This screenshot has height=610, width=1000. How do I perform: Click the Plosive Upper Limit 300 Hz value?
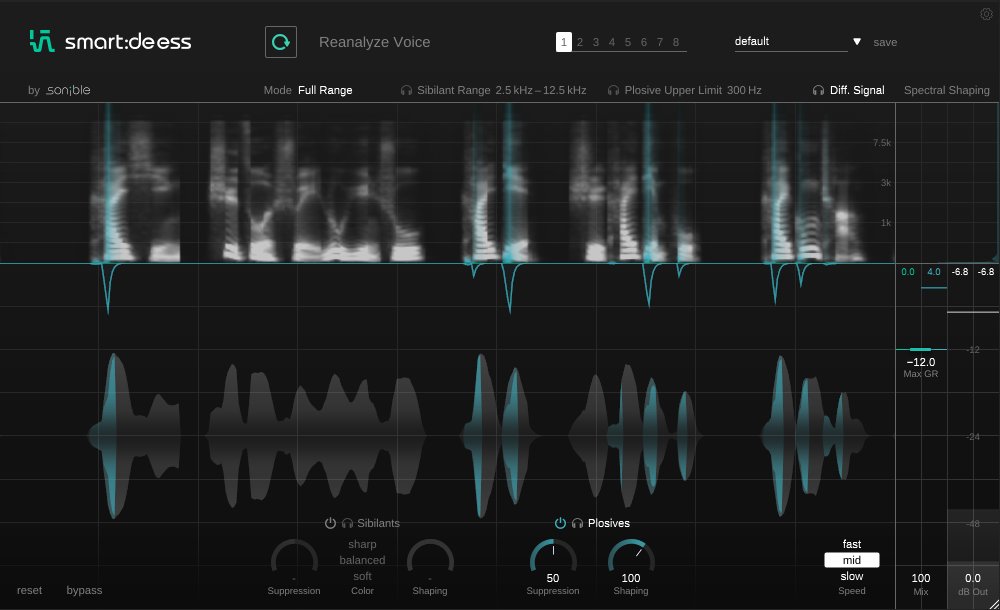click(744, 91)
